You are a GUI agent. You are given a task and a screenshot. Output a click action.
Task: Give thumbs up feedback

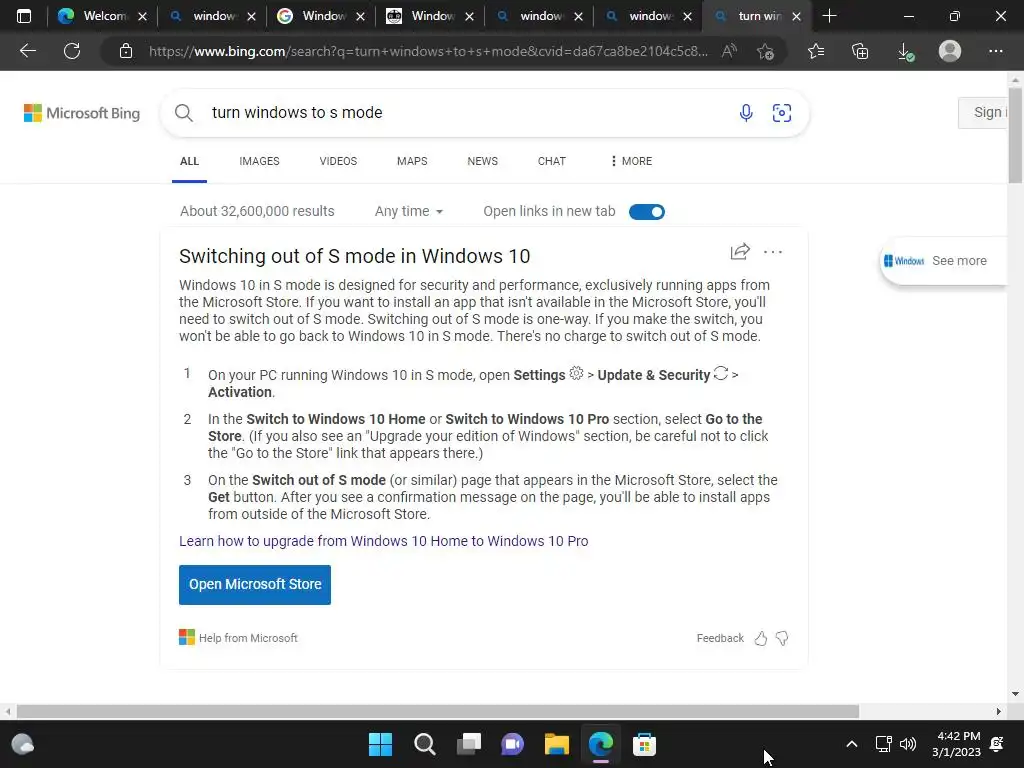[761, 638]
